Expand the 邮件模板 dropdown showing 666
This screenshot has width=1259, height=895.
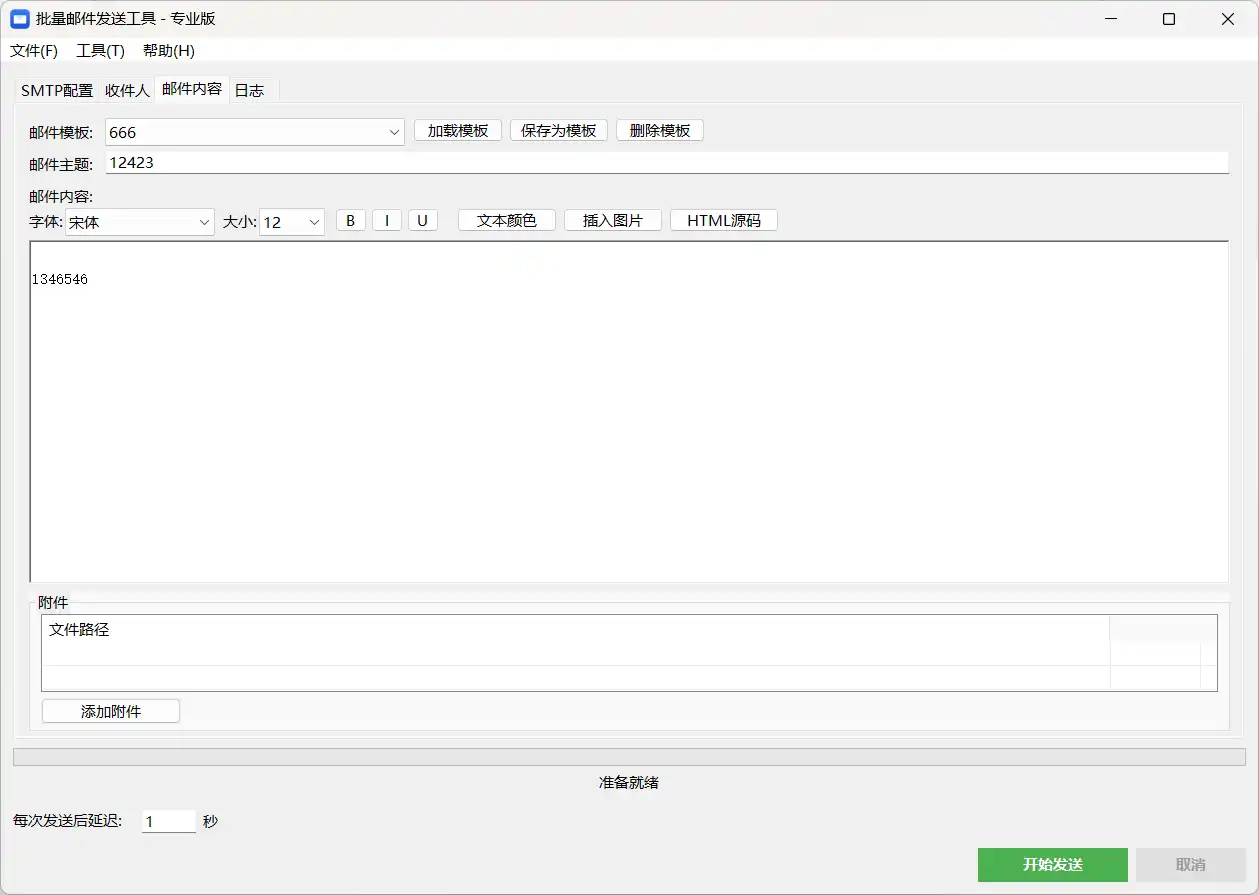(255, 132)
